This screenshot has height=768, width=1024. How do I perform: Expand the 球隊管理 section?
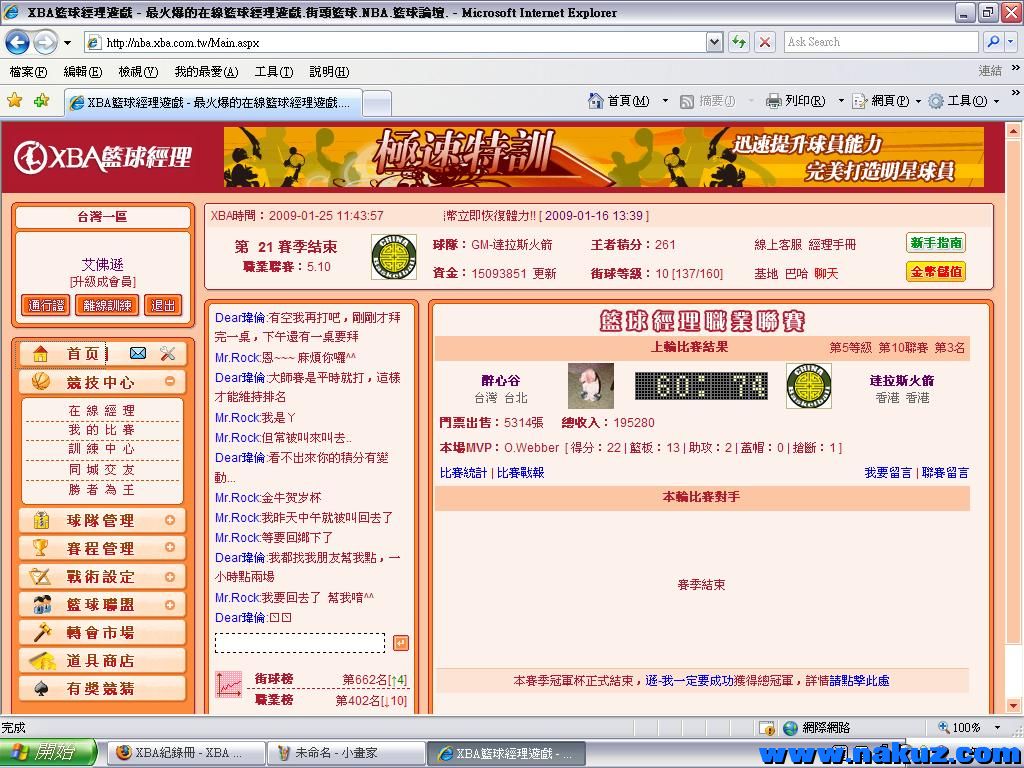[x=170, y=520]
